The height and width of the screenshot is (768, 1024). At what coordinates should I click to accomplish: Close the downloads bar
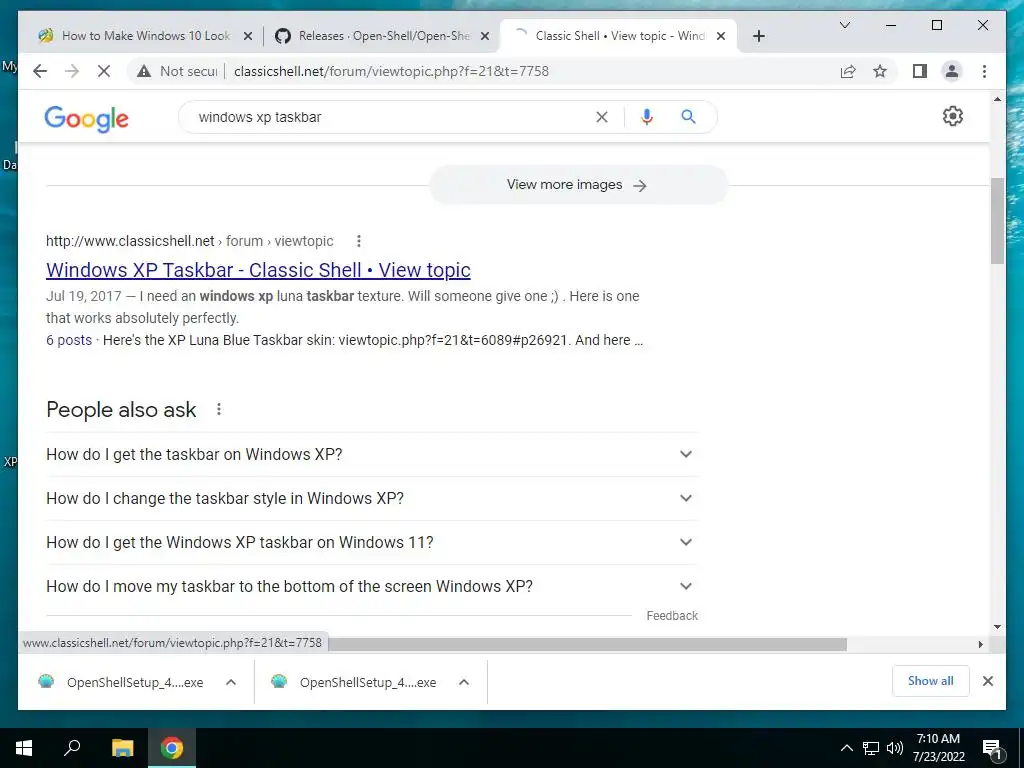(x=987, y=681)
